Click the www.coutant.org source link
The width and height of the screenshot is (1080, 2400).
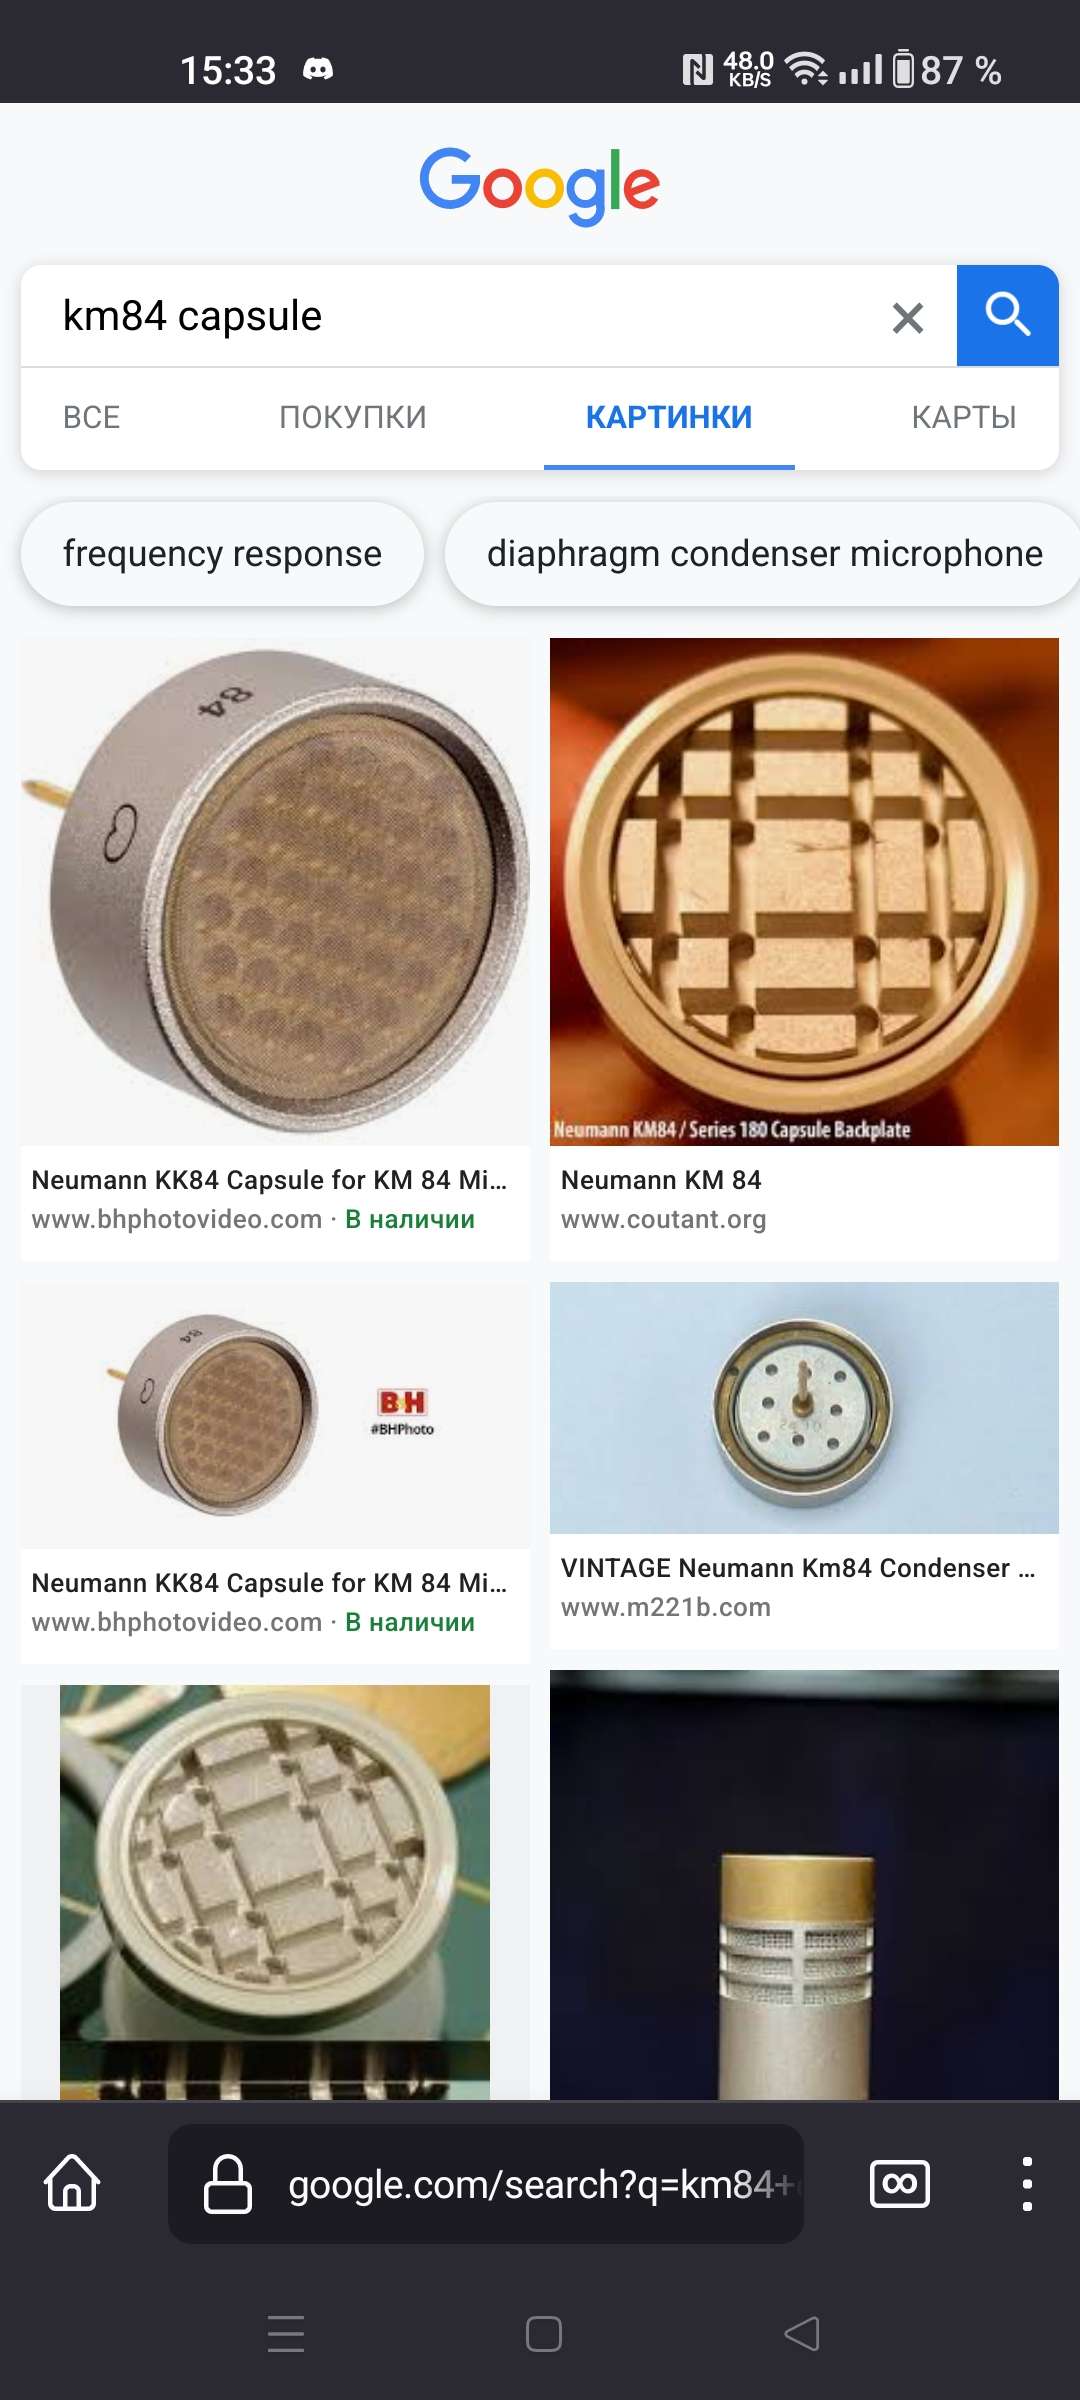pyautogui.click(x=664, y=1220)
